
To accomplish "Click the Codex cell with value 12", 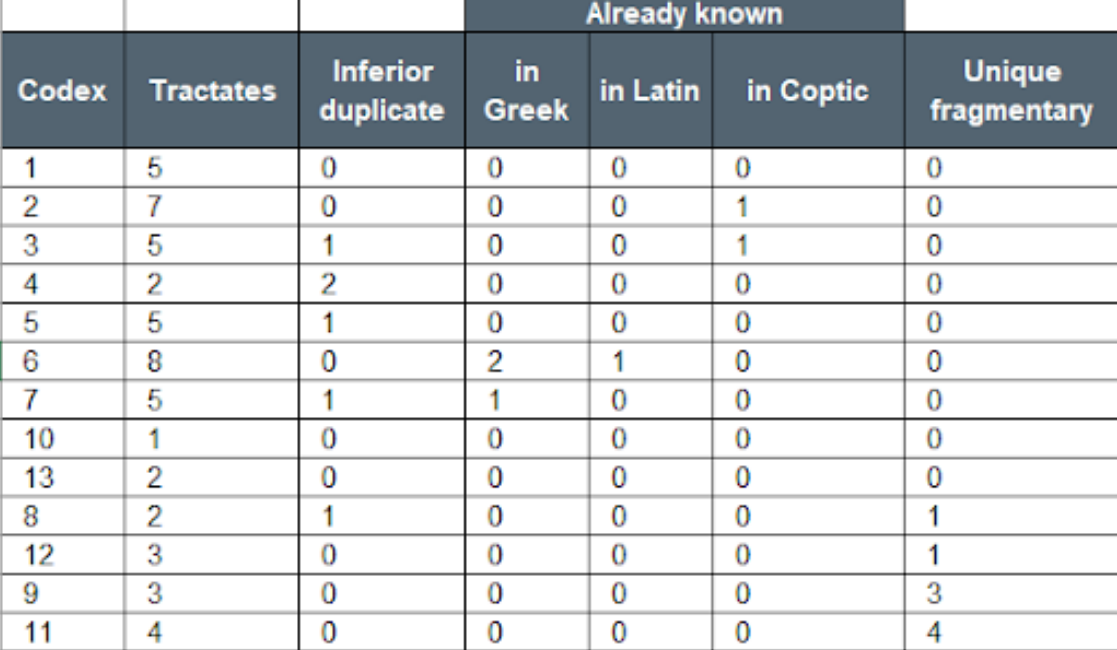I will click(x=62, y=555).
